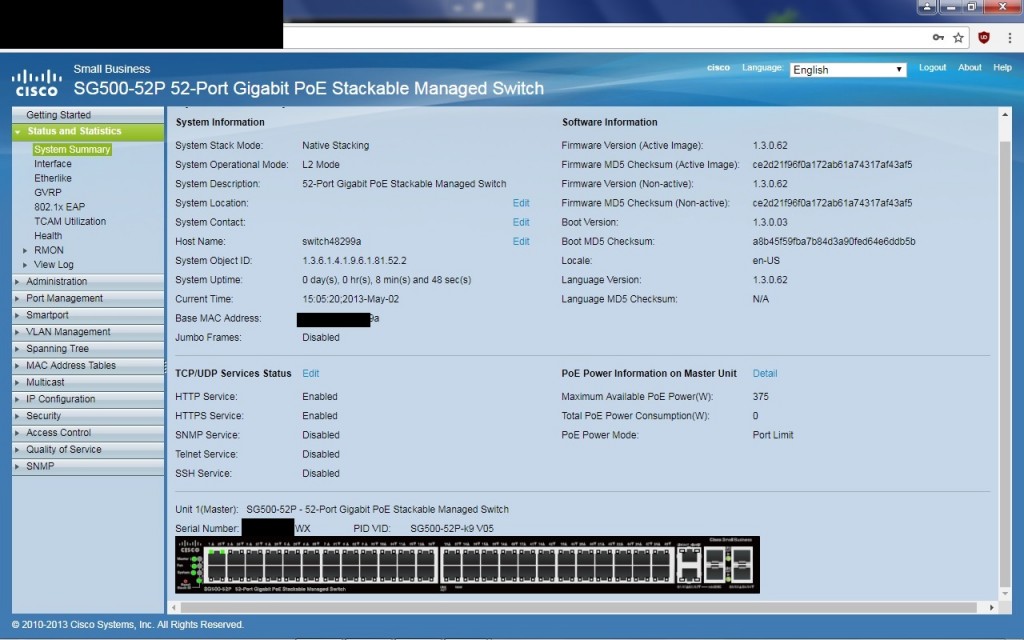Click the Maximum Available PoE Power value 375
The height and width of the screenshot is (640, 1024).
tap(760, 396)
